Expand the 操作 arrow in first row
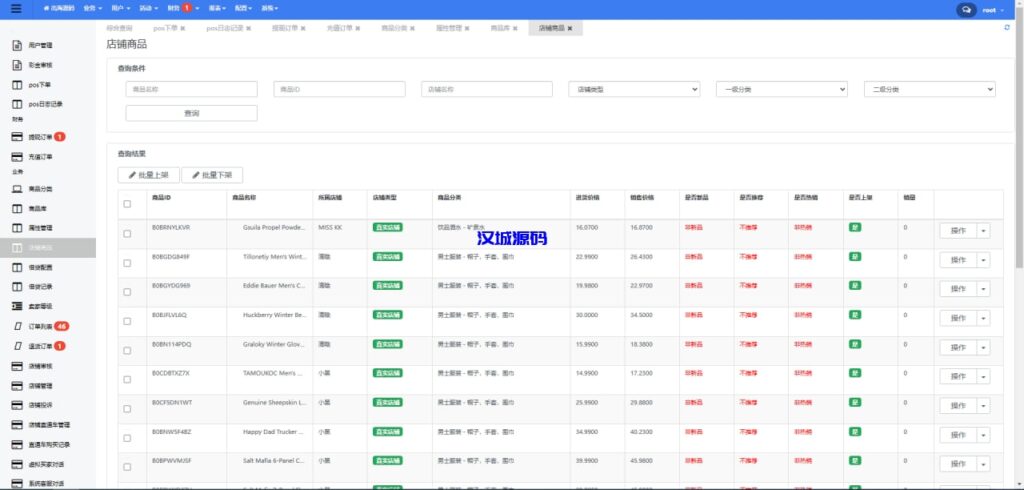Viewport: 1024px width, 490px height. pos(983,231)
